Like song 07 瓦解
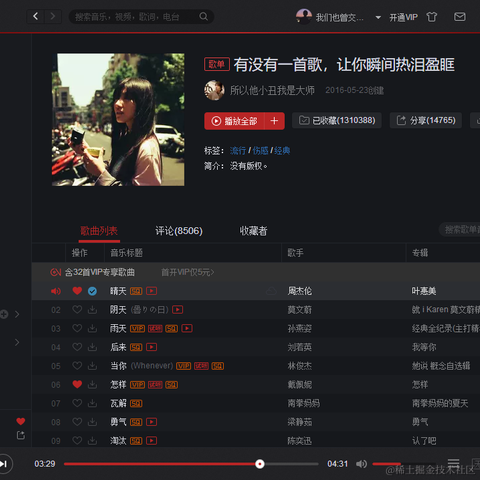This screenshot has width=480, height=480. click(77, 403)
